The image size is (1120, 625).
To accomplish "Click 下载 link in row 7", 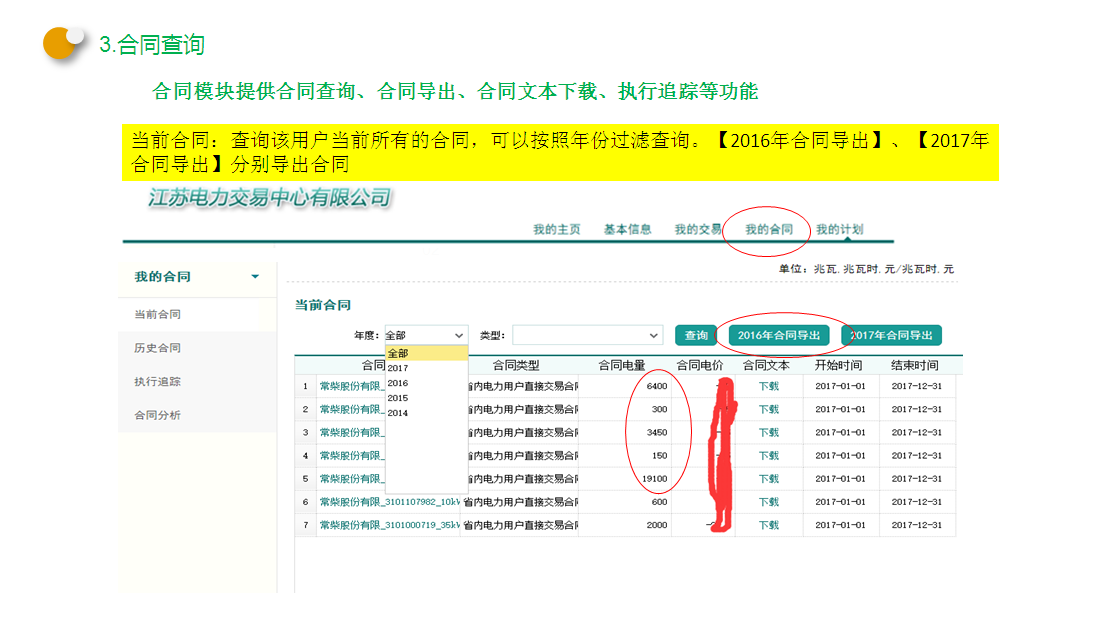I will (768, 525).
